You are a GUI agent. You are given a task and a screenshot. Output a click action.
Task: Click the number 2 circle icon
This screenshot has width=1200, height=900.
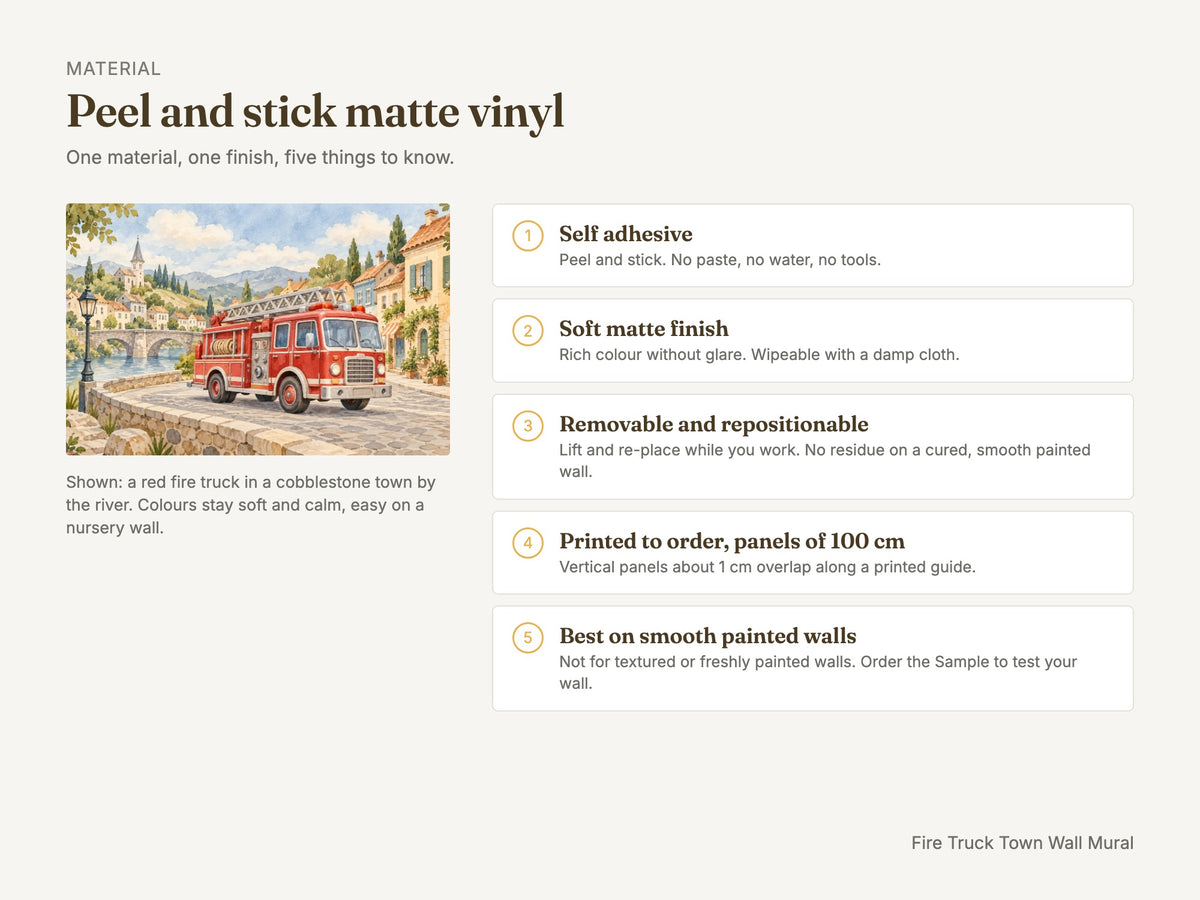coord(528,331)
